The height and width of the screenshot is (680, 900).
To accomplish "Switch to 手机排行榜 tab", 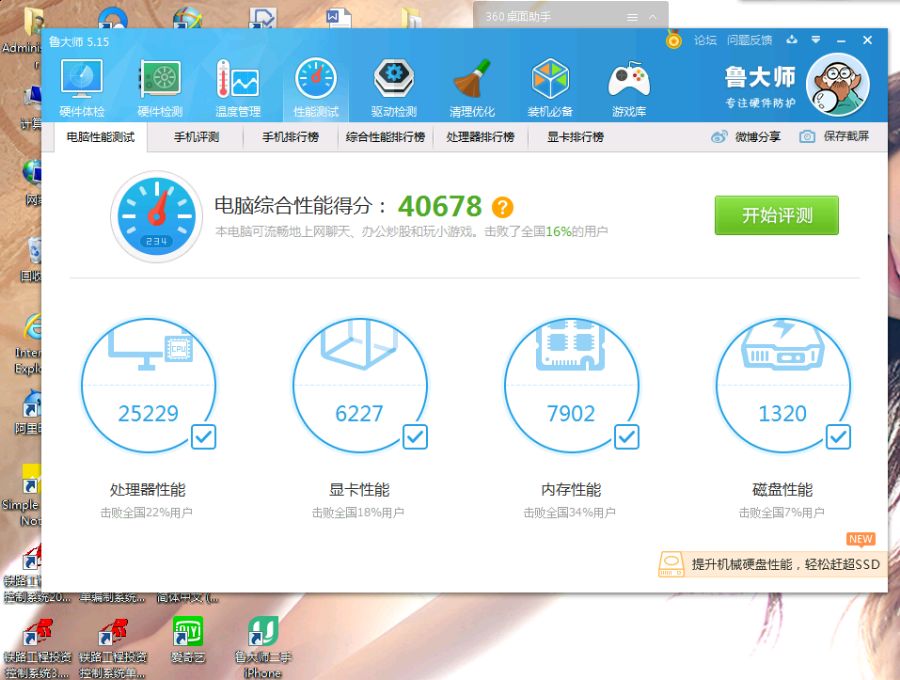I will (x=290, y=137).
